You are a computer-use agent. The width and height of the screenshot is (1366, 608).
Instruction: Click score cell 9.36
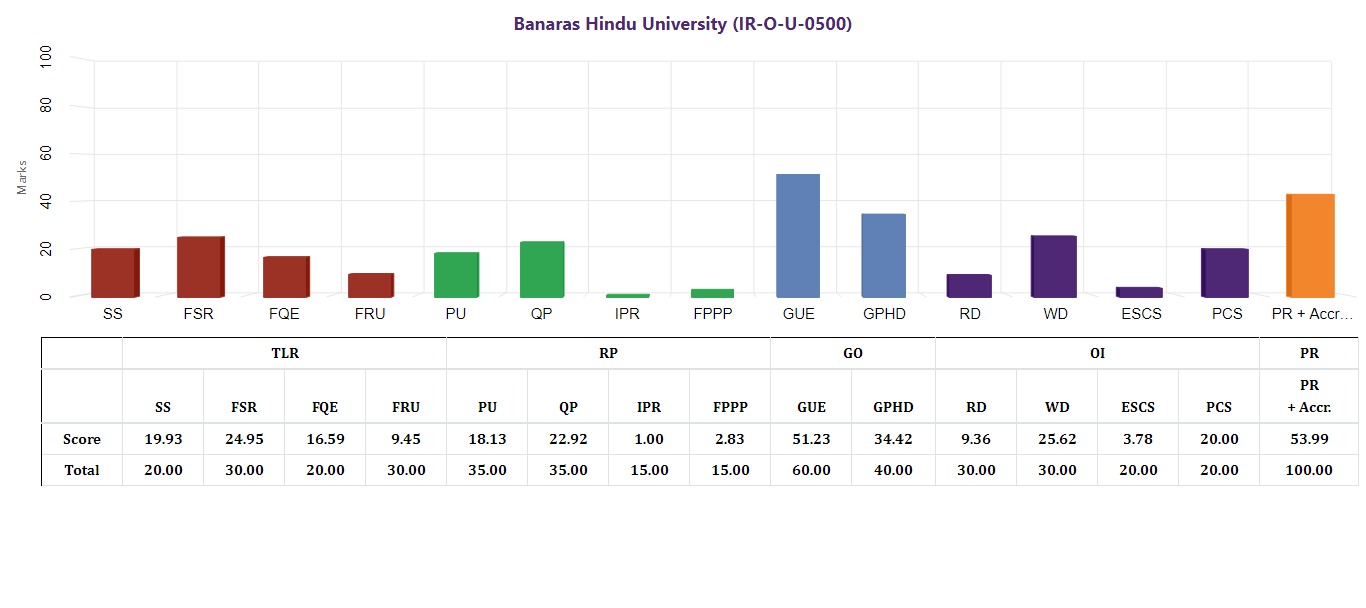coord(976,439)
